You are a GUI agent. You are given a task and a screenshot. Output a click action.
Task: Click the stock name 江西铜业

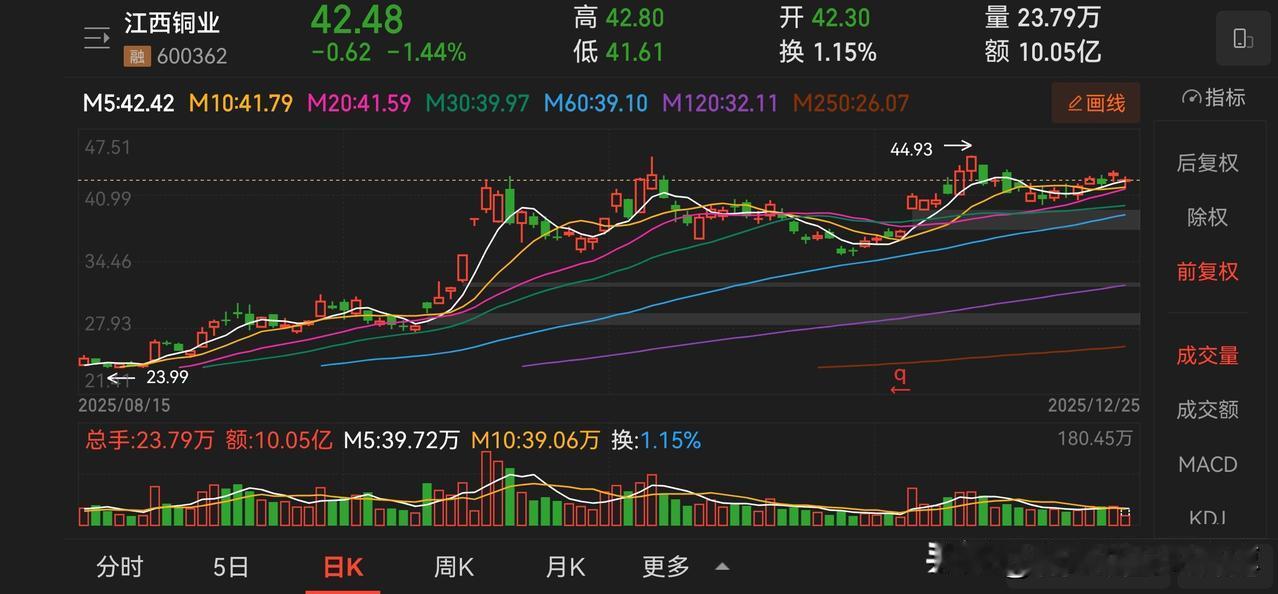[172, 23]
